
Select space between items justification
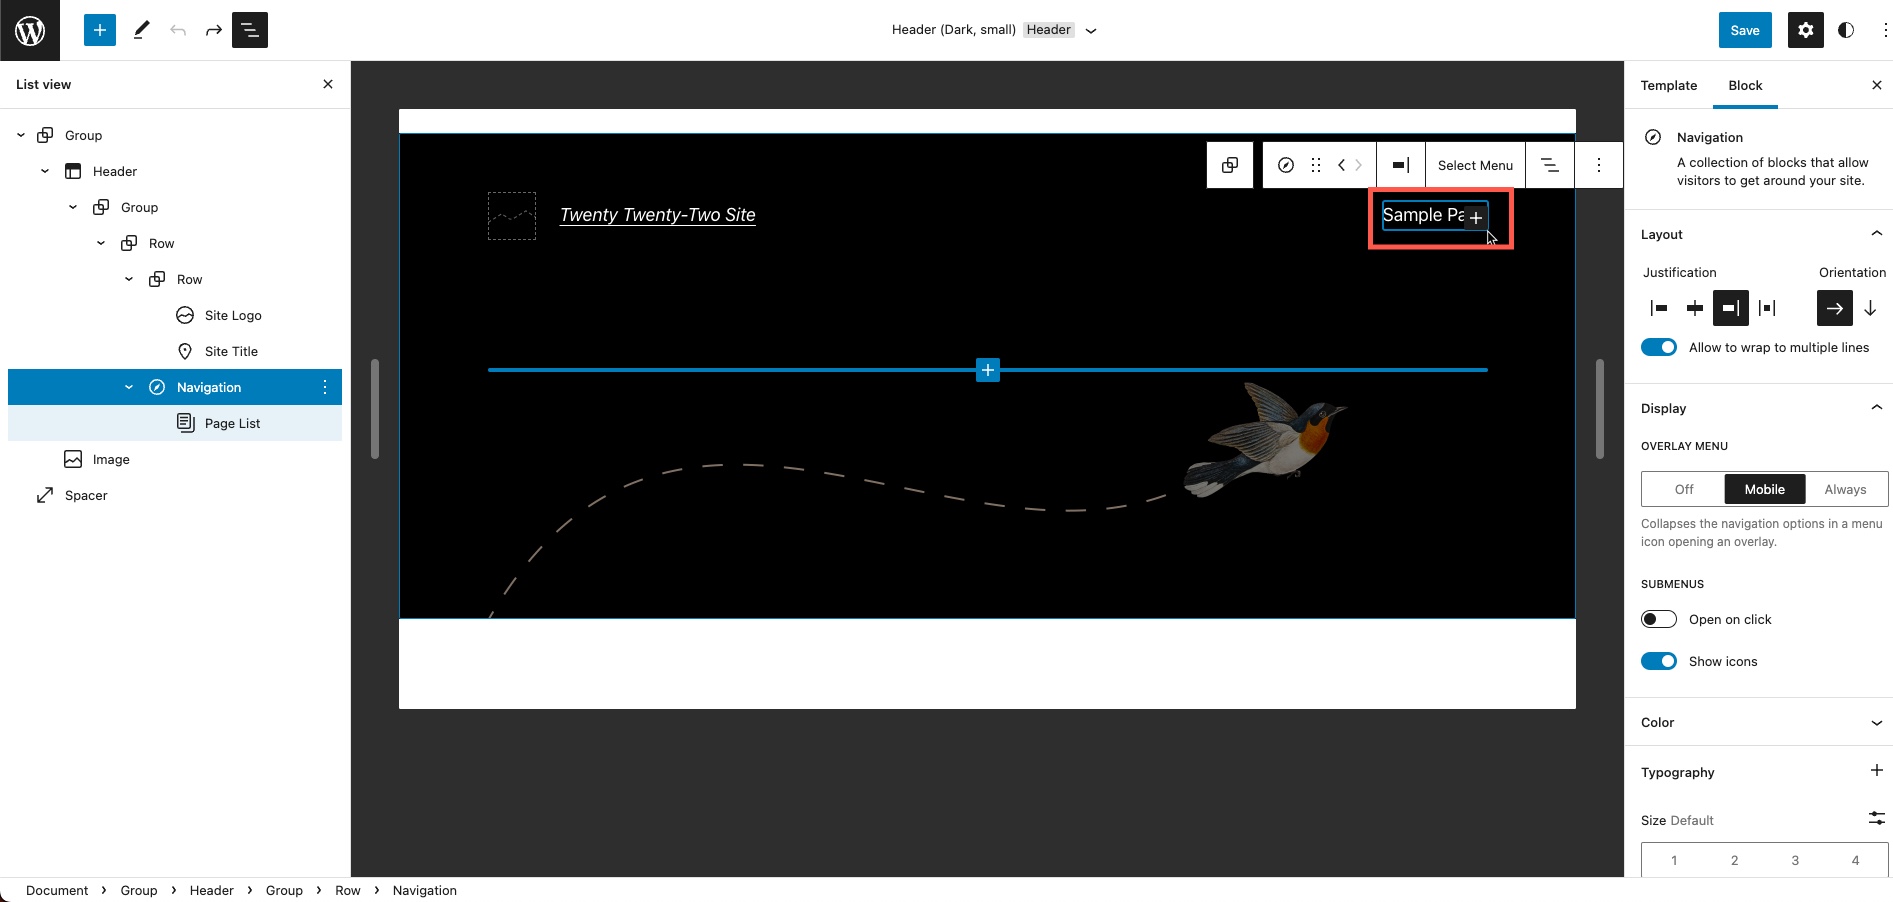(x=1767, y=308)
